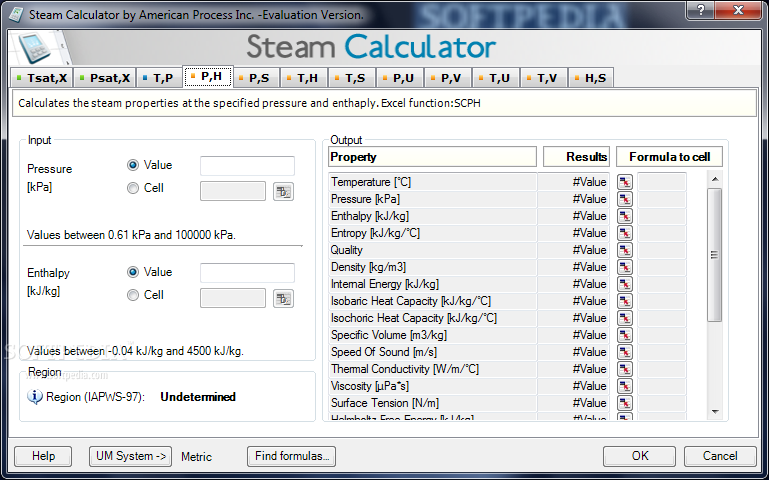Open Find formulas dialog
769x480 pixels.
(x=291, y=456)
